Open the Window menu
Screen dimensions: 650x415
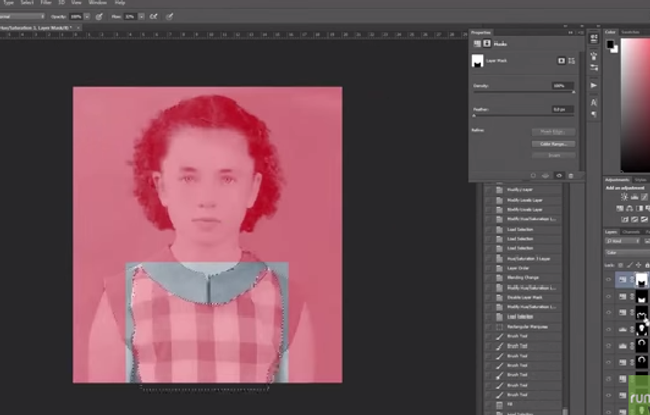(x=98, y=2)
